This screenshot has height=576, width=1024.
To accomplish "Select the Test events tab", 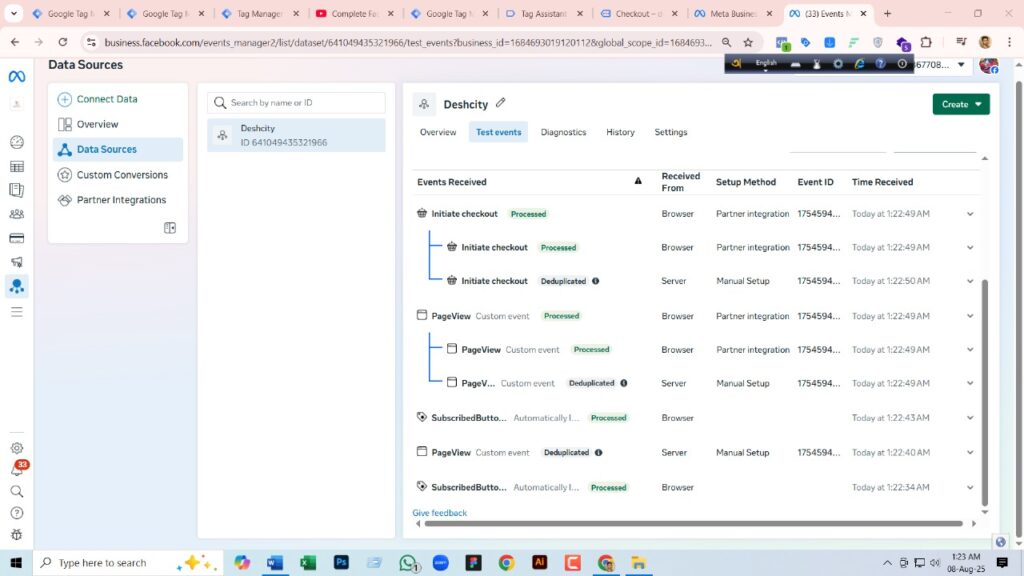I will [x=498, y=132].
